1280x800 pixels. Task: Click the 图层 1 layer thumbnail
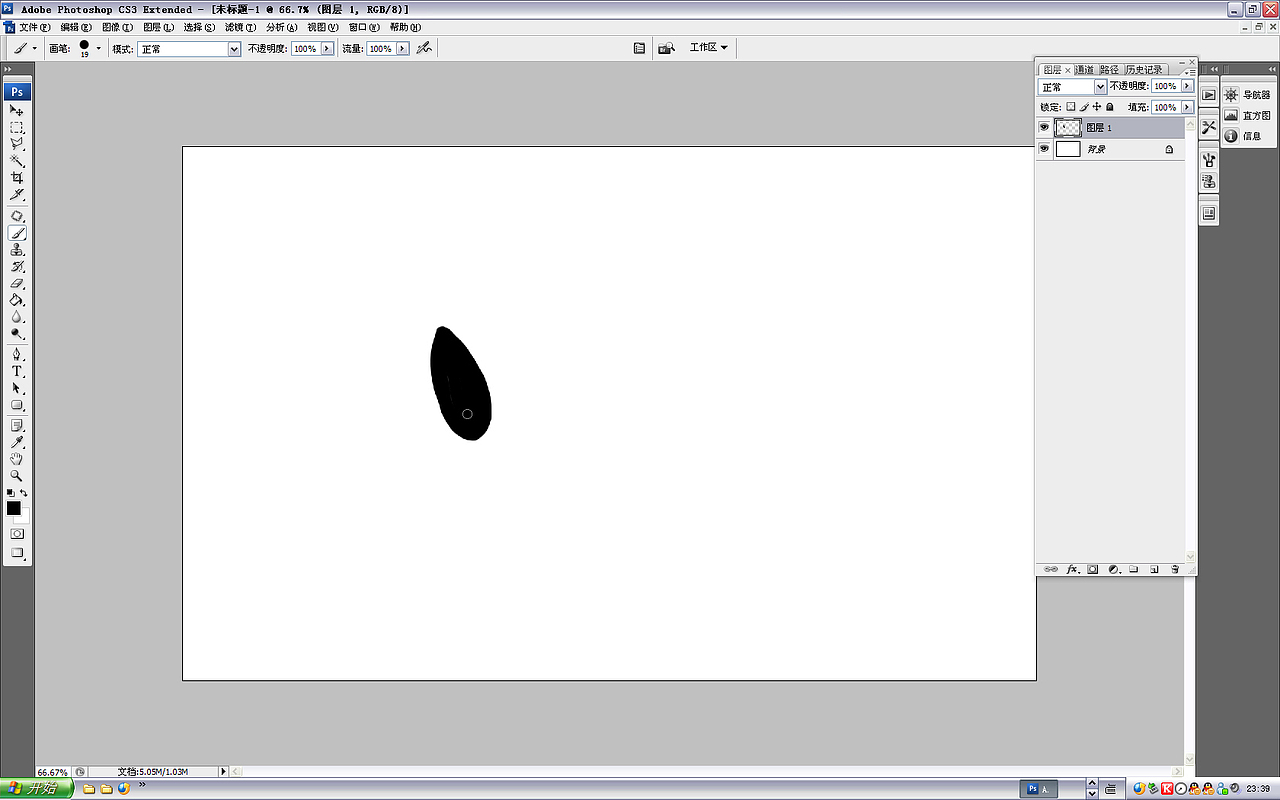(1068, 128)
